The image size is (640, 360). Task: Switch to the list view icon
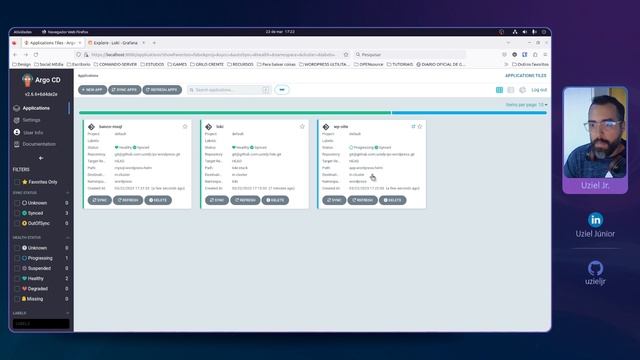[x=511, y=90]
